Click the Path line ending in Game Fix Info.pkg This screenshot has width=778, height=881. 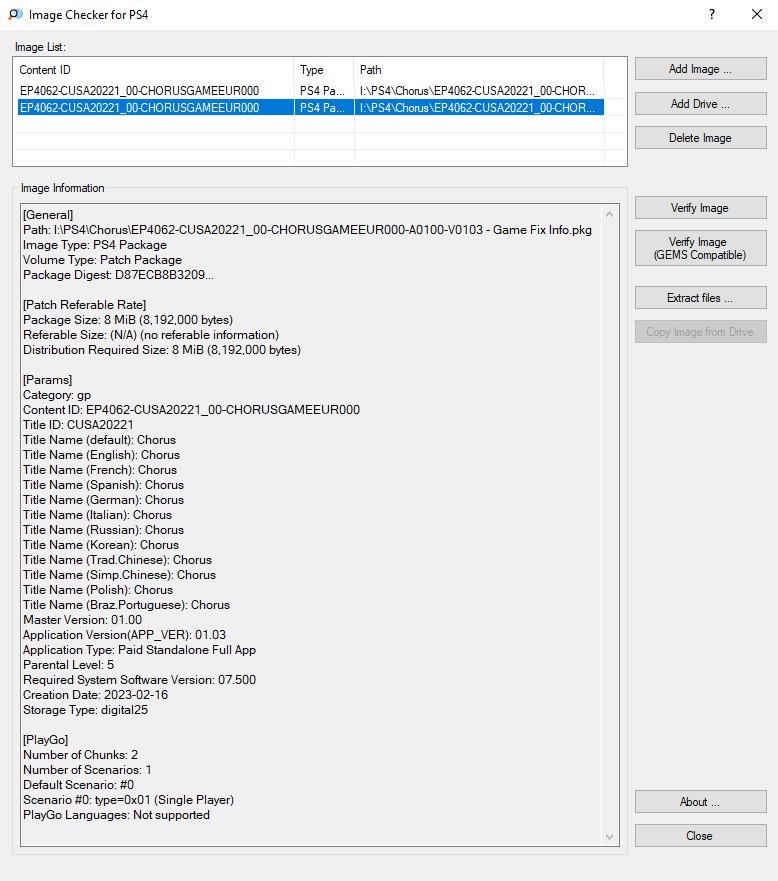[307, 230]
